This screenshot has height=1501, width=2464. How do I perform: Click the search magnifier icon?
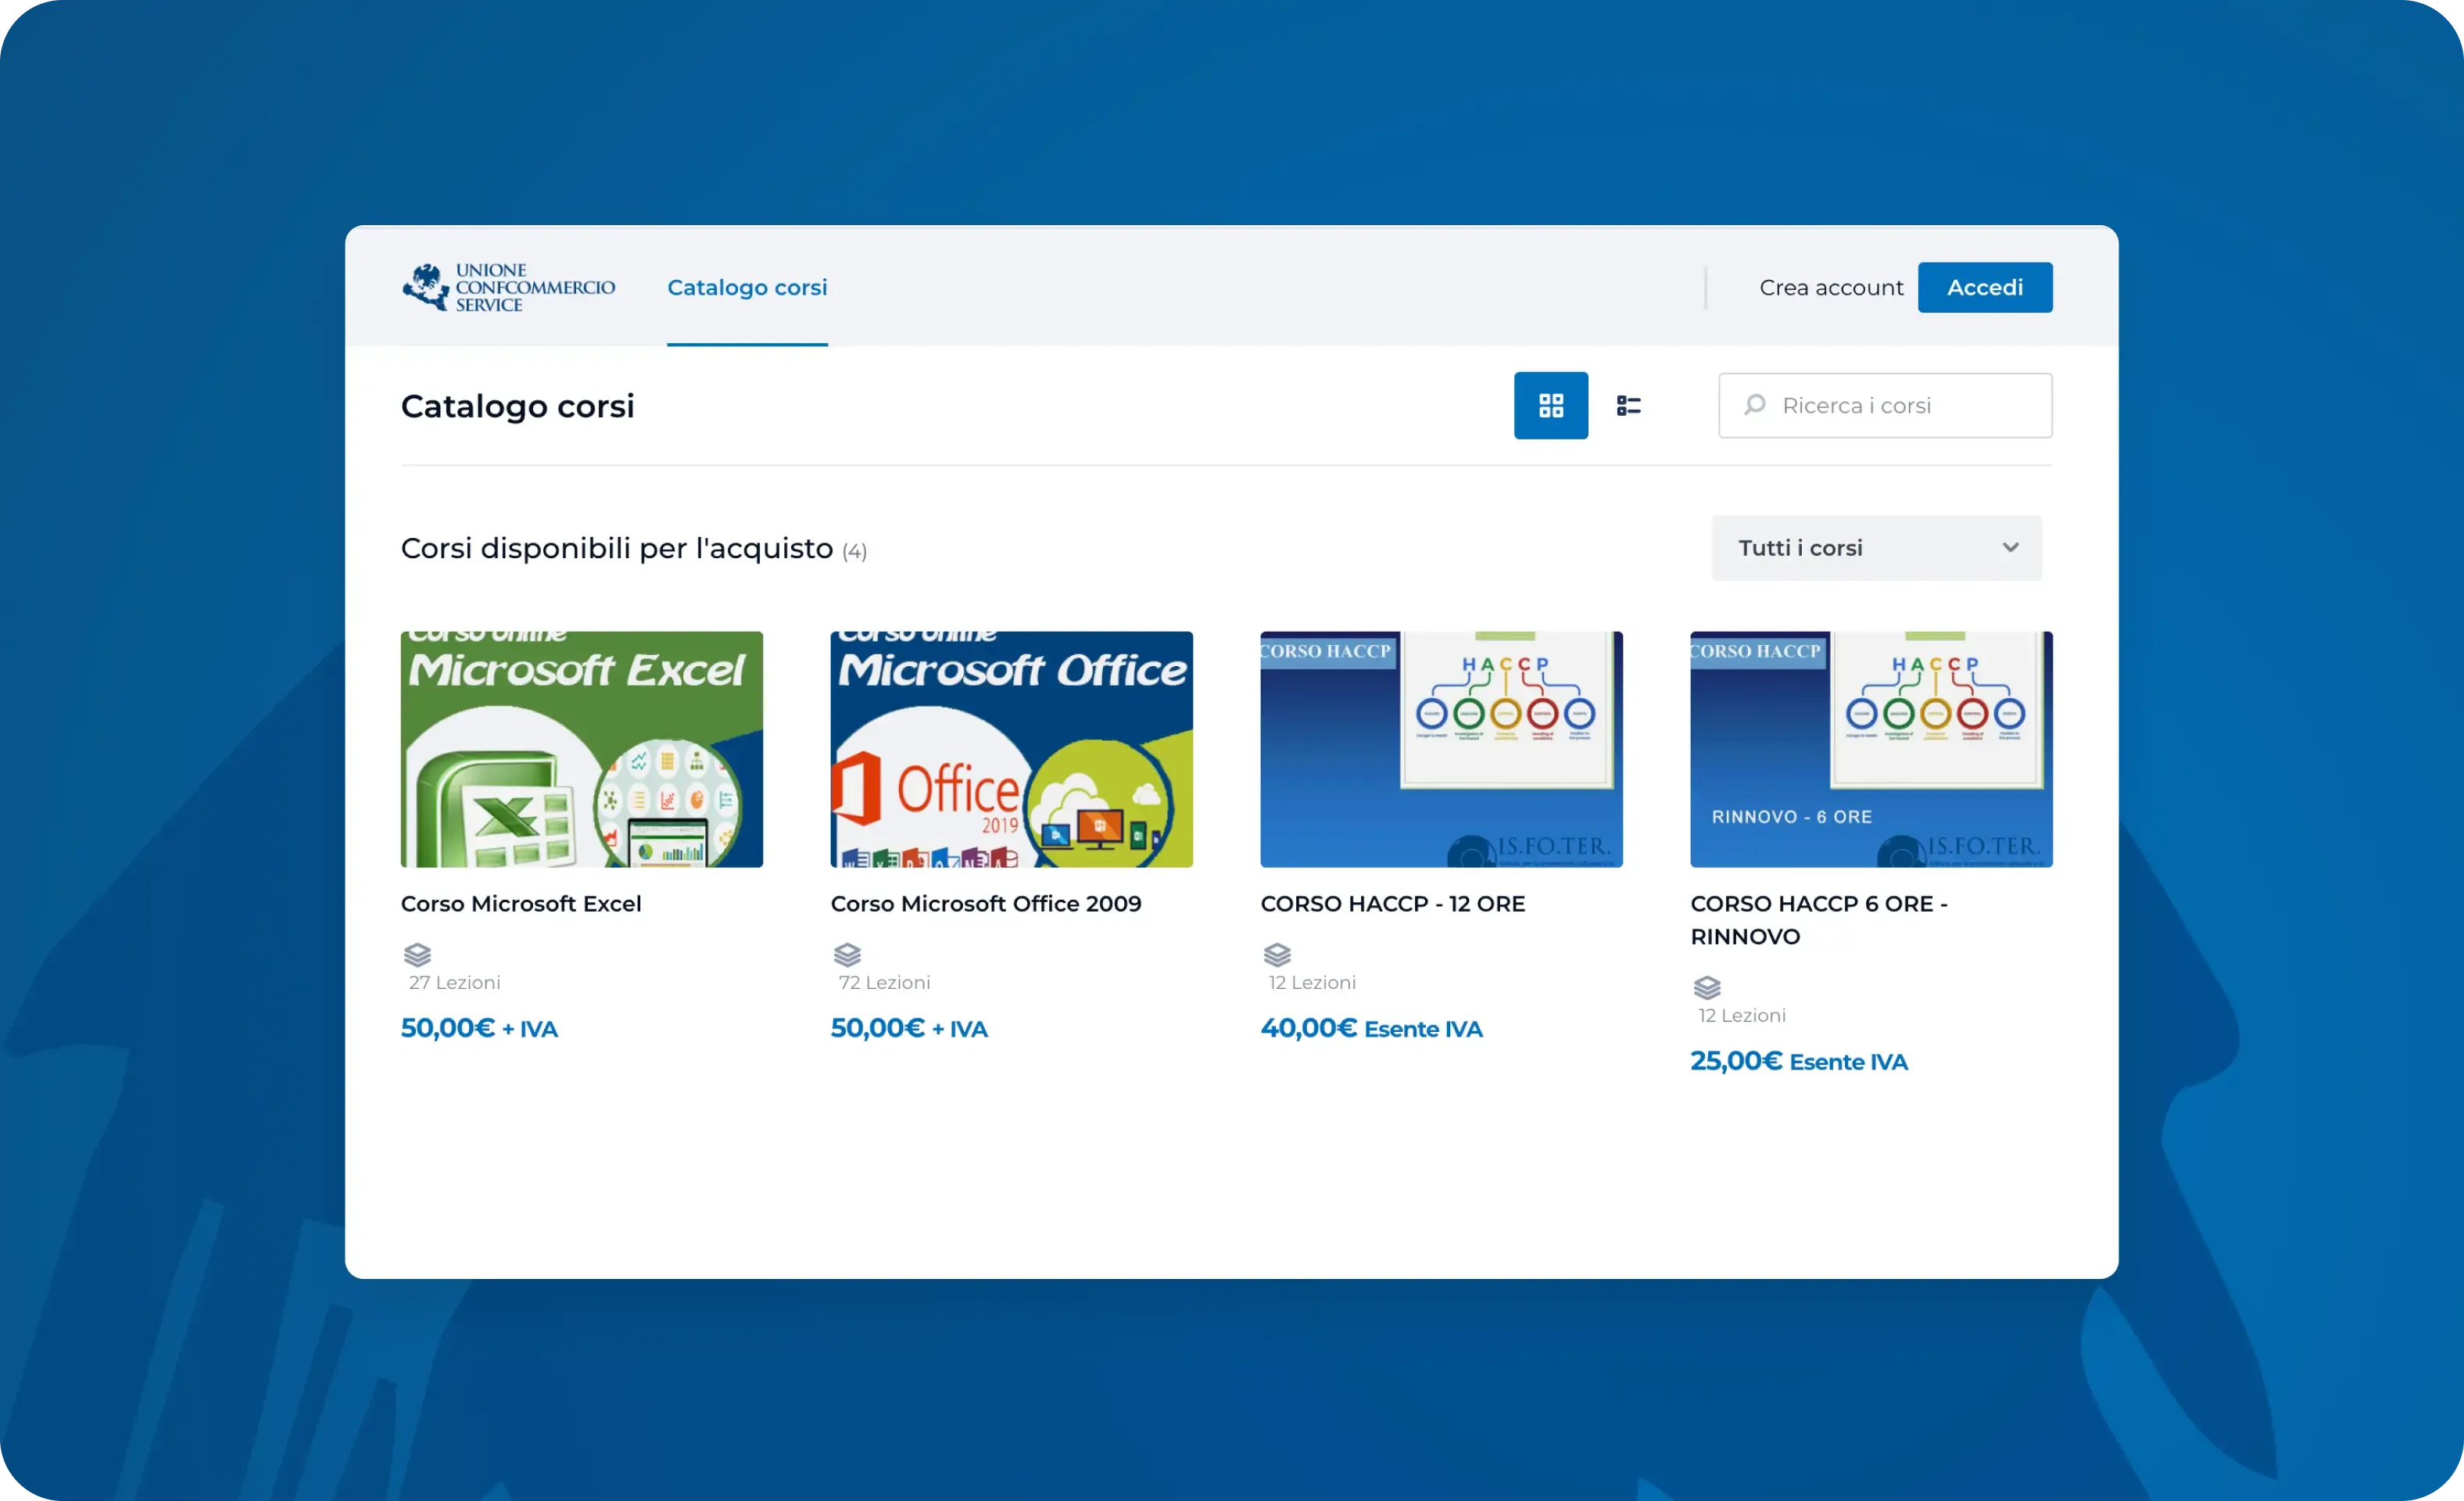pyautogui.click(x=1754, y=405)
